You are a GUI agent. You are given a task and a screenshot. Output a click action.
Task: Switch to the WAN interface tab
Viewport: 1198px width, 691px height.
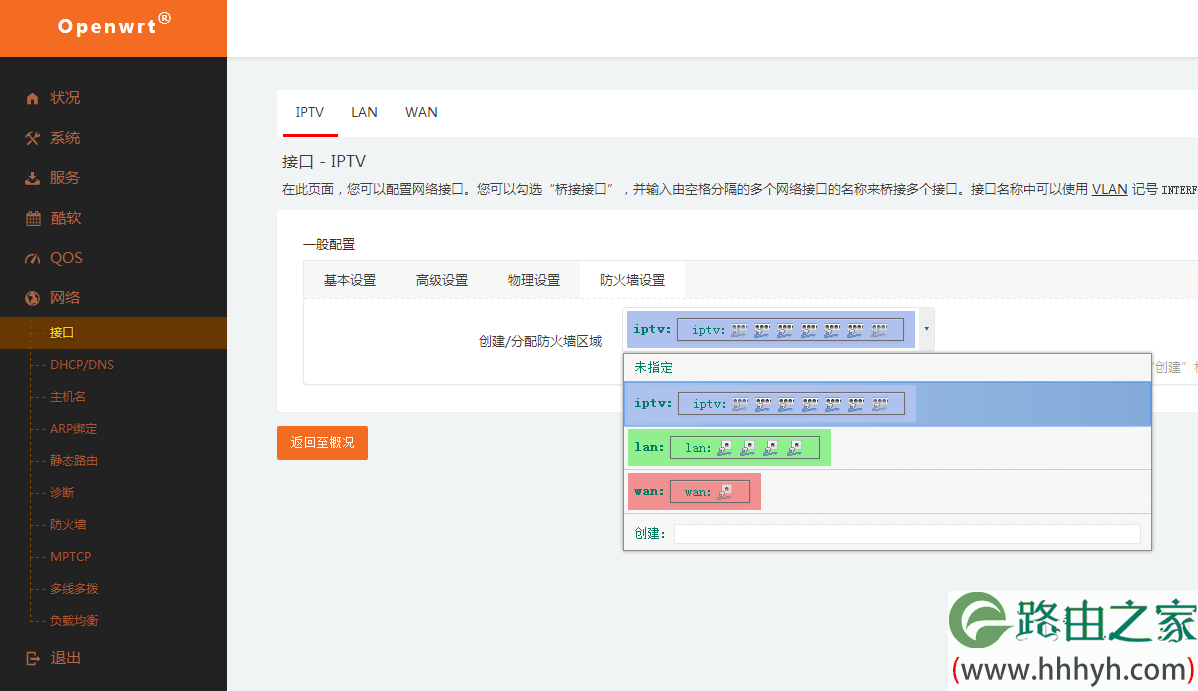coord(421,112)
